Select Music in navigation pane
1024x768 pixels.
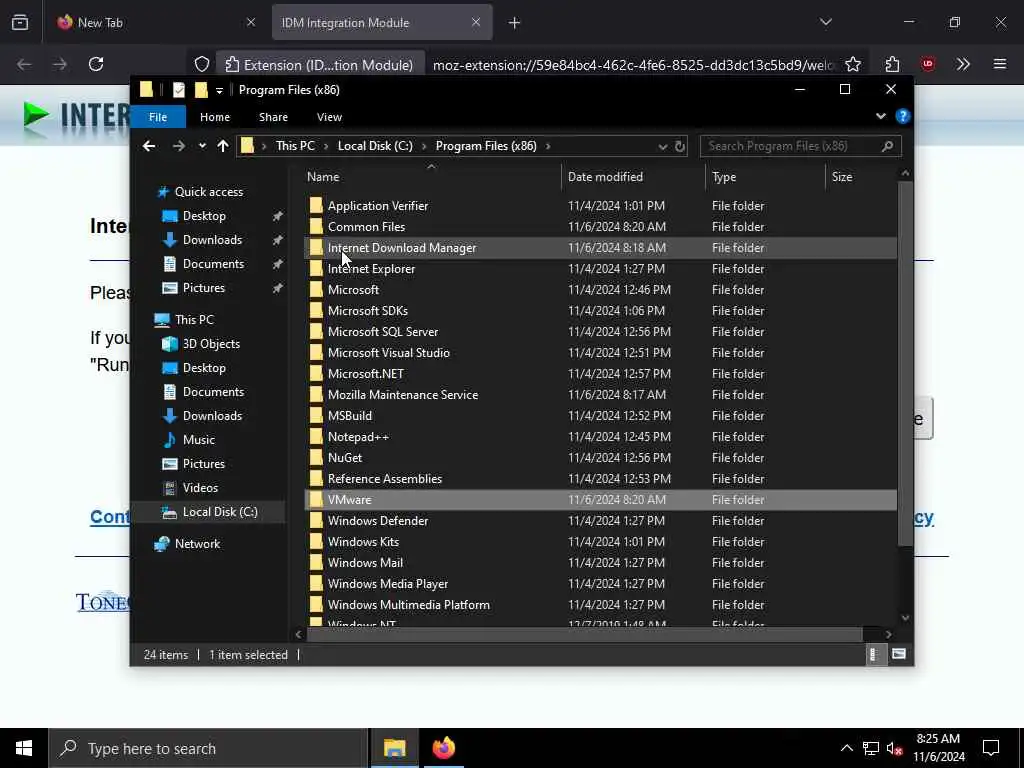[x=199, y=440]
